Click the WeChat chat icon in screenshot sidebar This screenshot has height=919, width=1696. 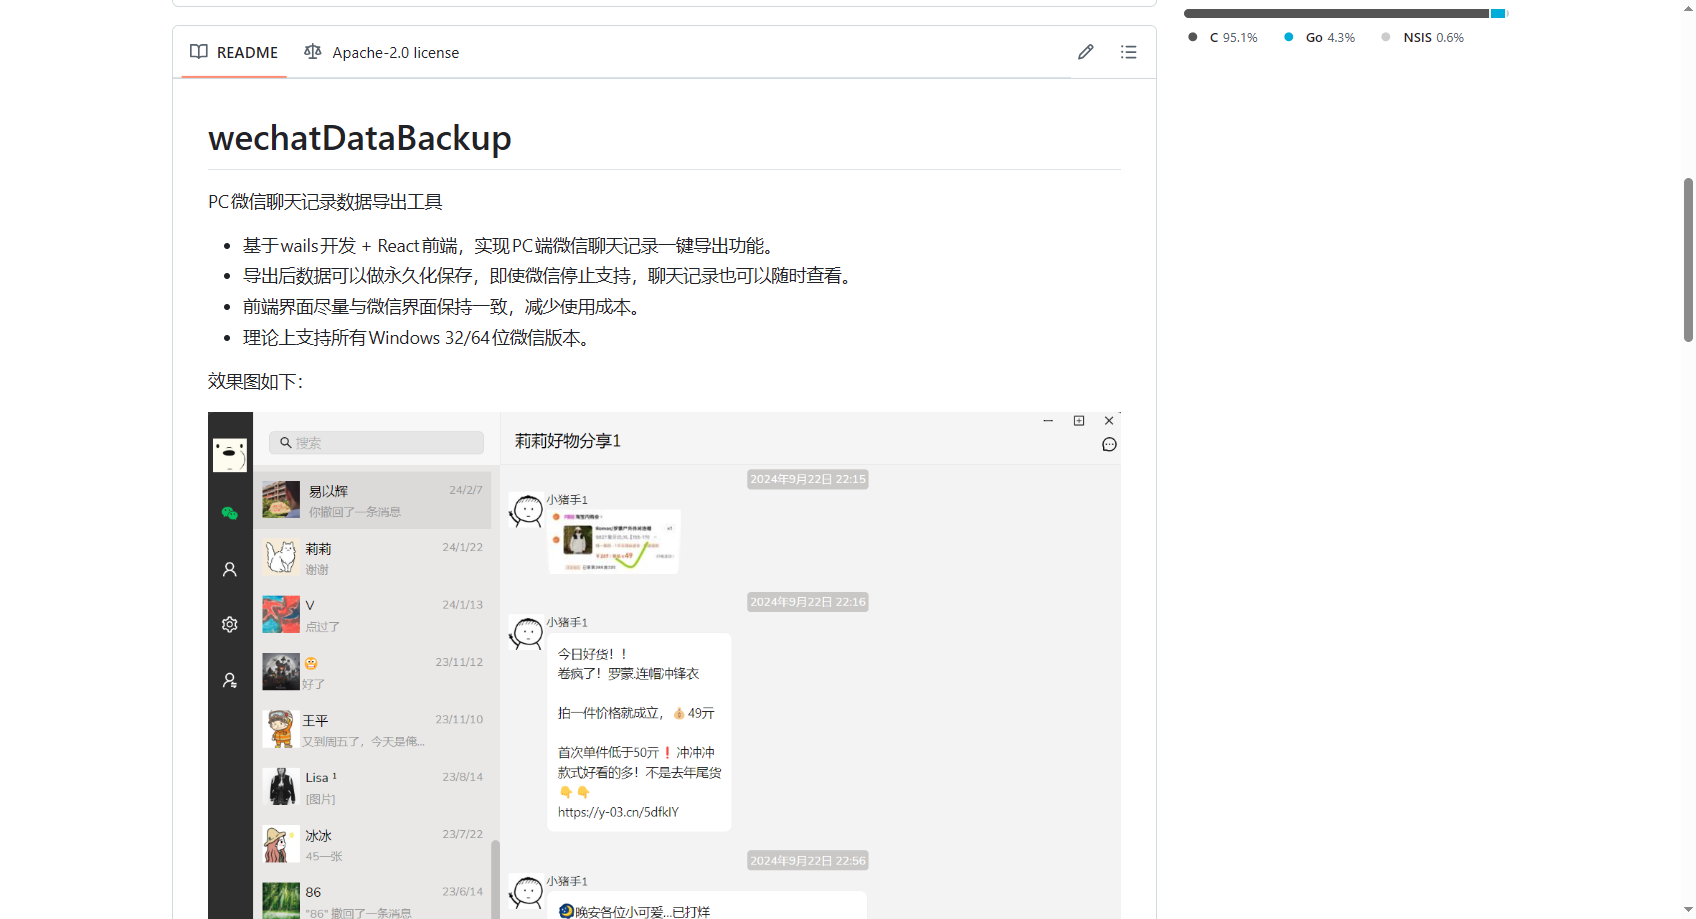229,513
